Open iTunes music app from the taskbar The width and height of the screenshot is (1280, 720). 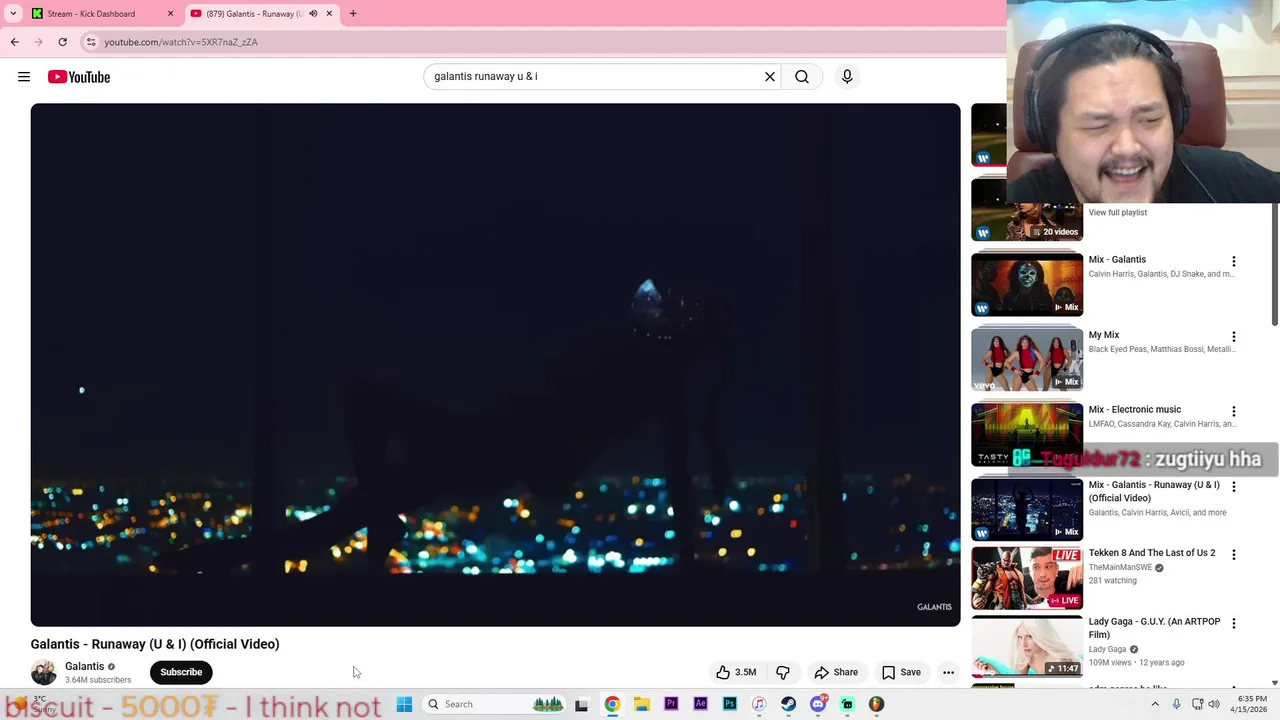click(759, 704)
